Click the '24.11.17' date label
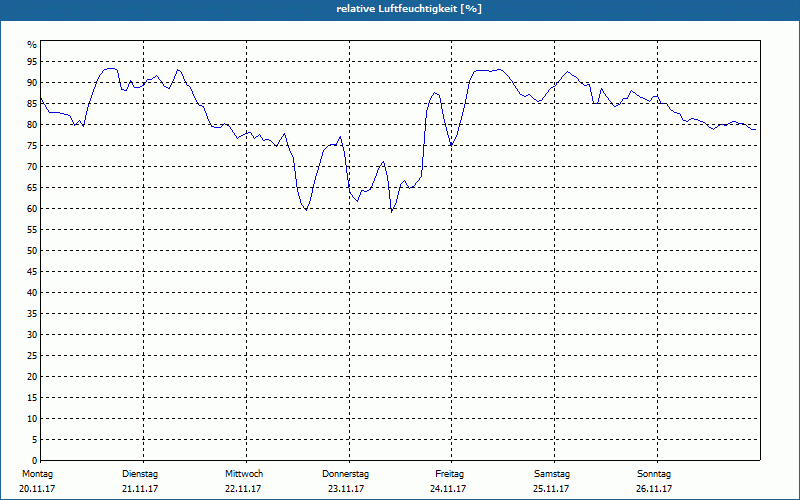 448,489
